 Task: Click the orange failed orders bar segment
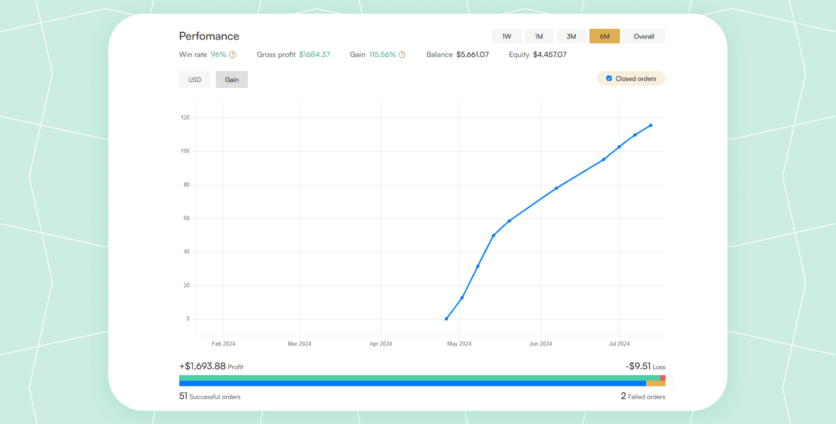pyautogui.click(x=655, y=383)
